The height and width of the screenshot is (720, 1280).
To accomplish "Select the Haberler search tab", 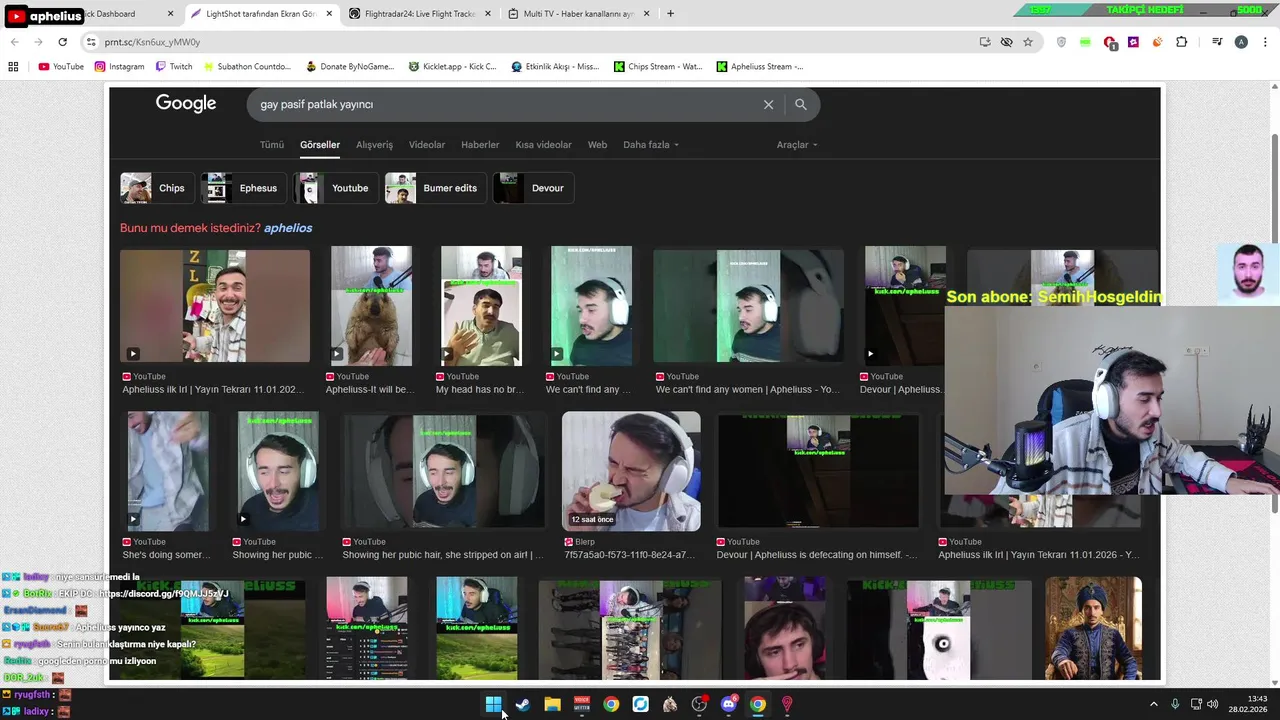I will [x=480, y=145].
